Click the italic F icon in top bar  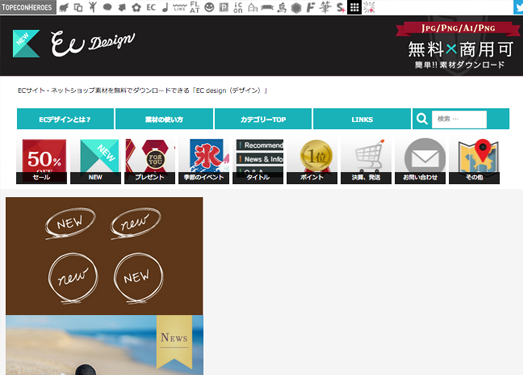point(311,7)
